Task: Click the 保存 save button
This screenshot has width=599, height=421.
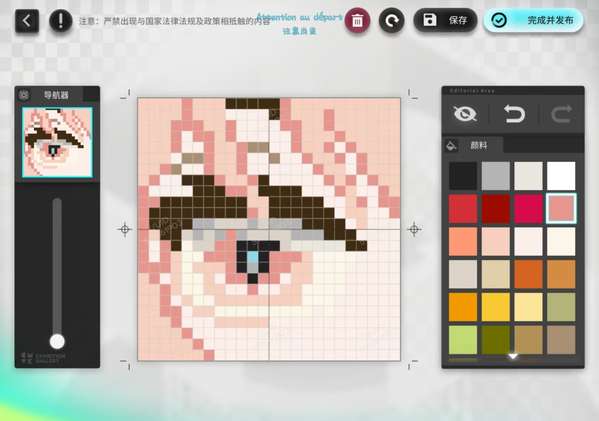Action: tap(445, 20)
